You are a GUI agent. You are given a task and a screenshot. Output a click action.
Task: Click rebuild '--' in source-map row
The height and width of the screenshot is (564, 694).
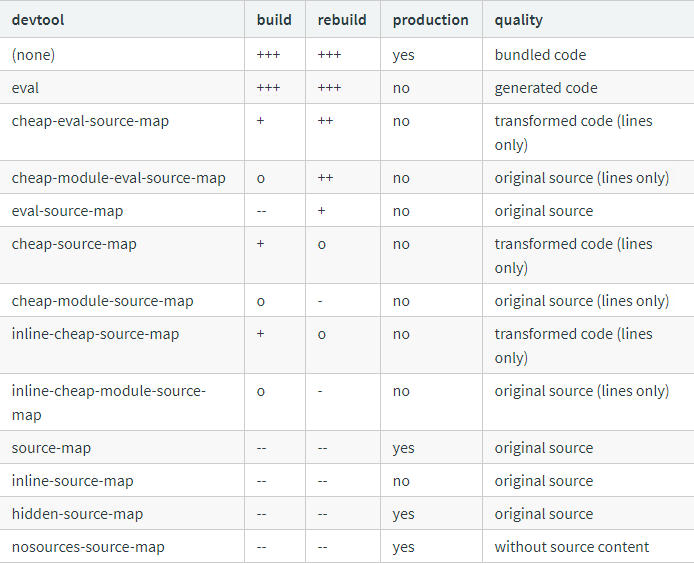point(323,448)
